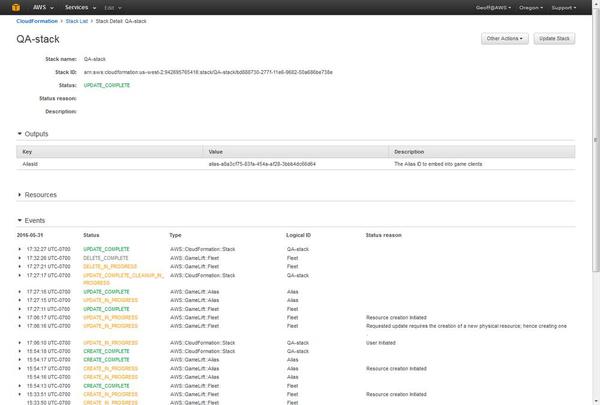Open the Services menu
Viewport: 600px width, 405px height.
point(80,7)
